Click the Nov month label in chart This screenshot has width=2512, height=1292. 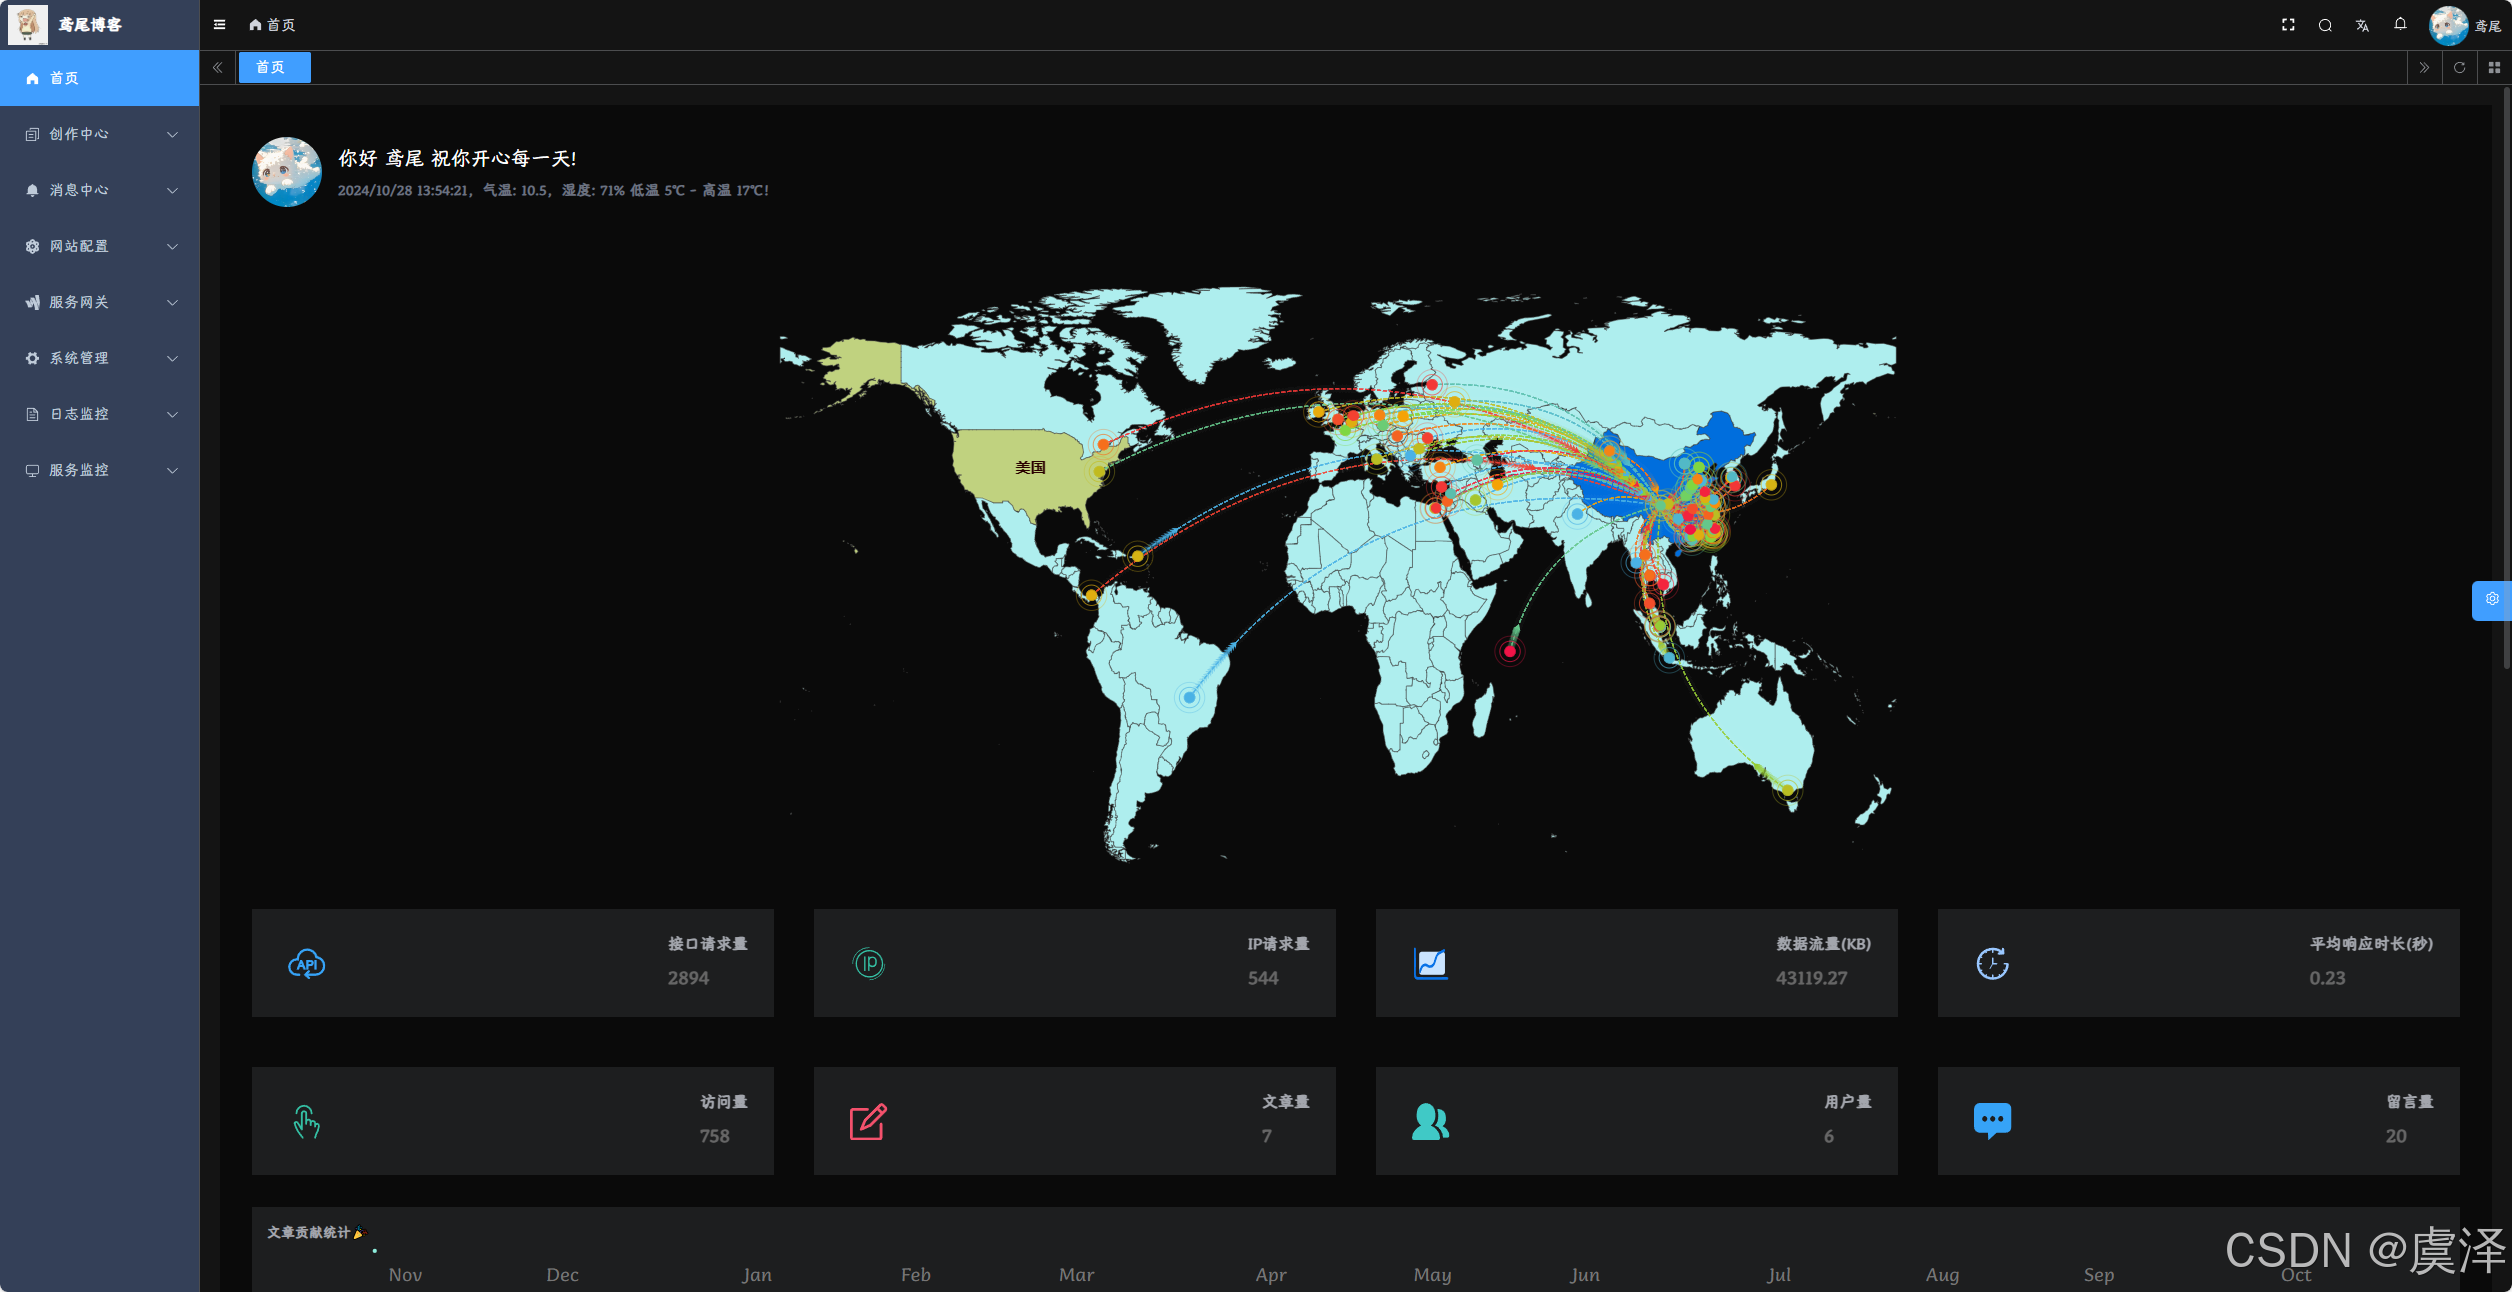tap(405, 1275)
